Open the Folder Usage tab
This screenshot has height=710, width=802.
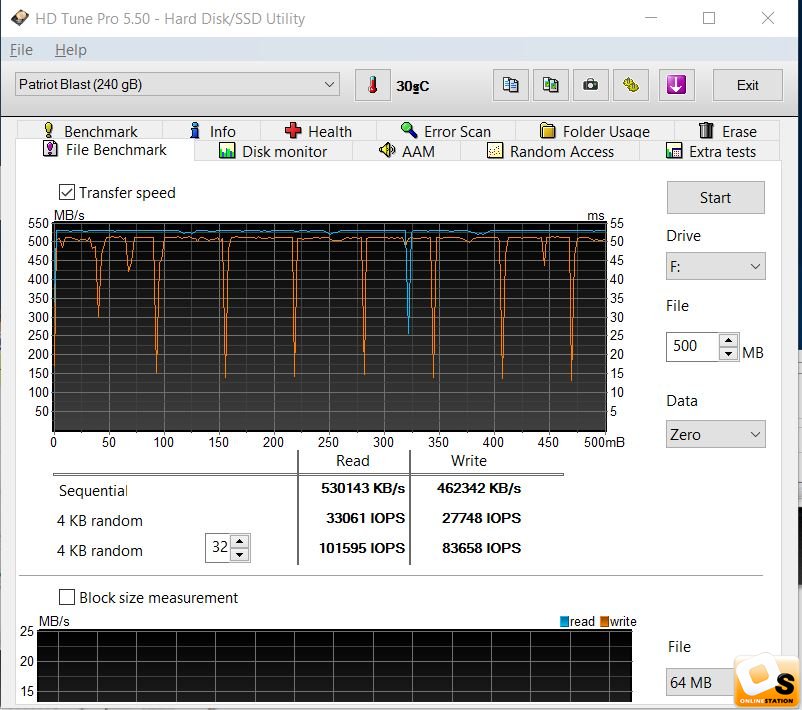coord(594,131)
